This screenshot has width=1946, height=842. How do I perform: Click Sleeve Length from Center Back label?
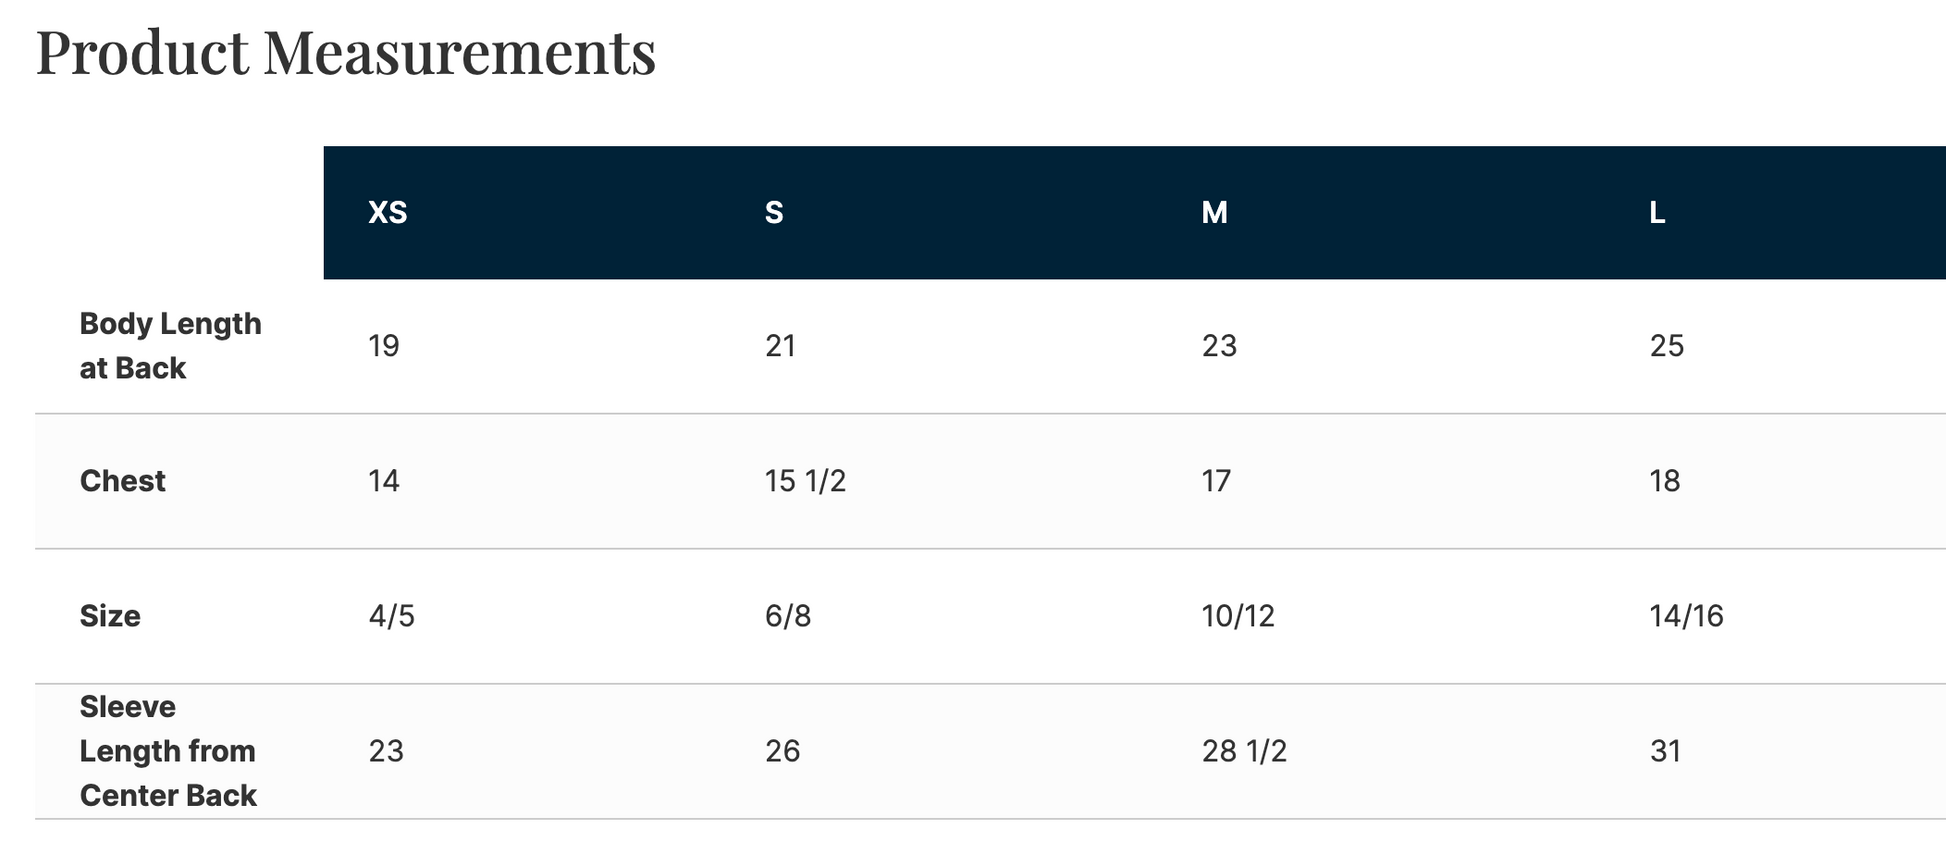pyautogui.click(x=168, y=751)
